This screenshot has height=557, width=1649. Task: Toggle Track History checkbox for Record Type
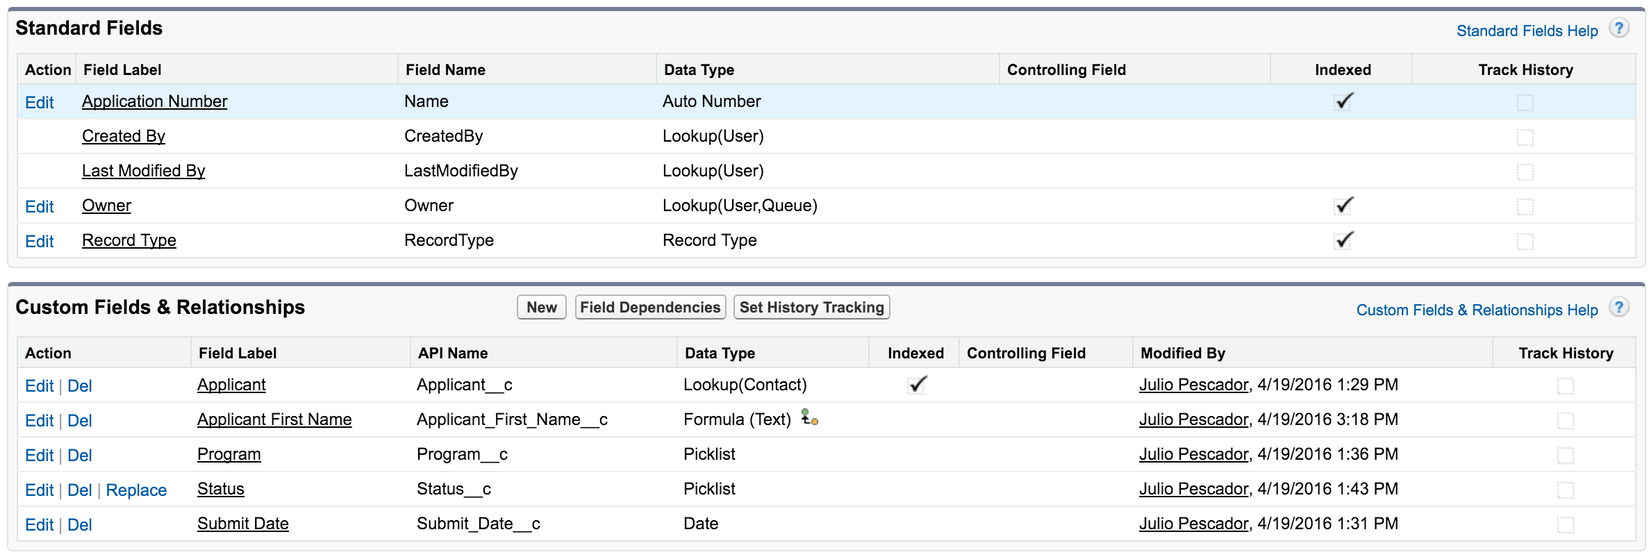1525,241
